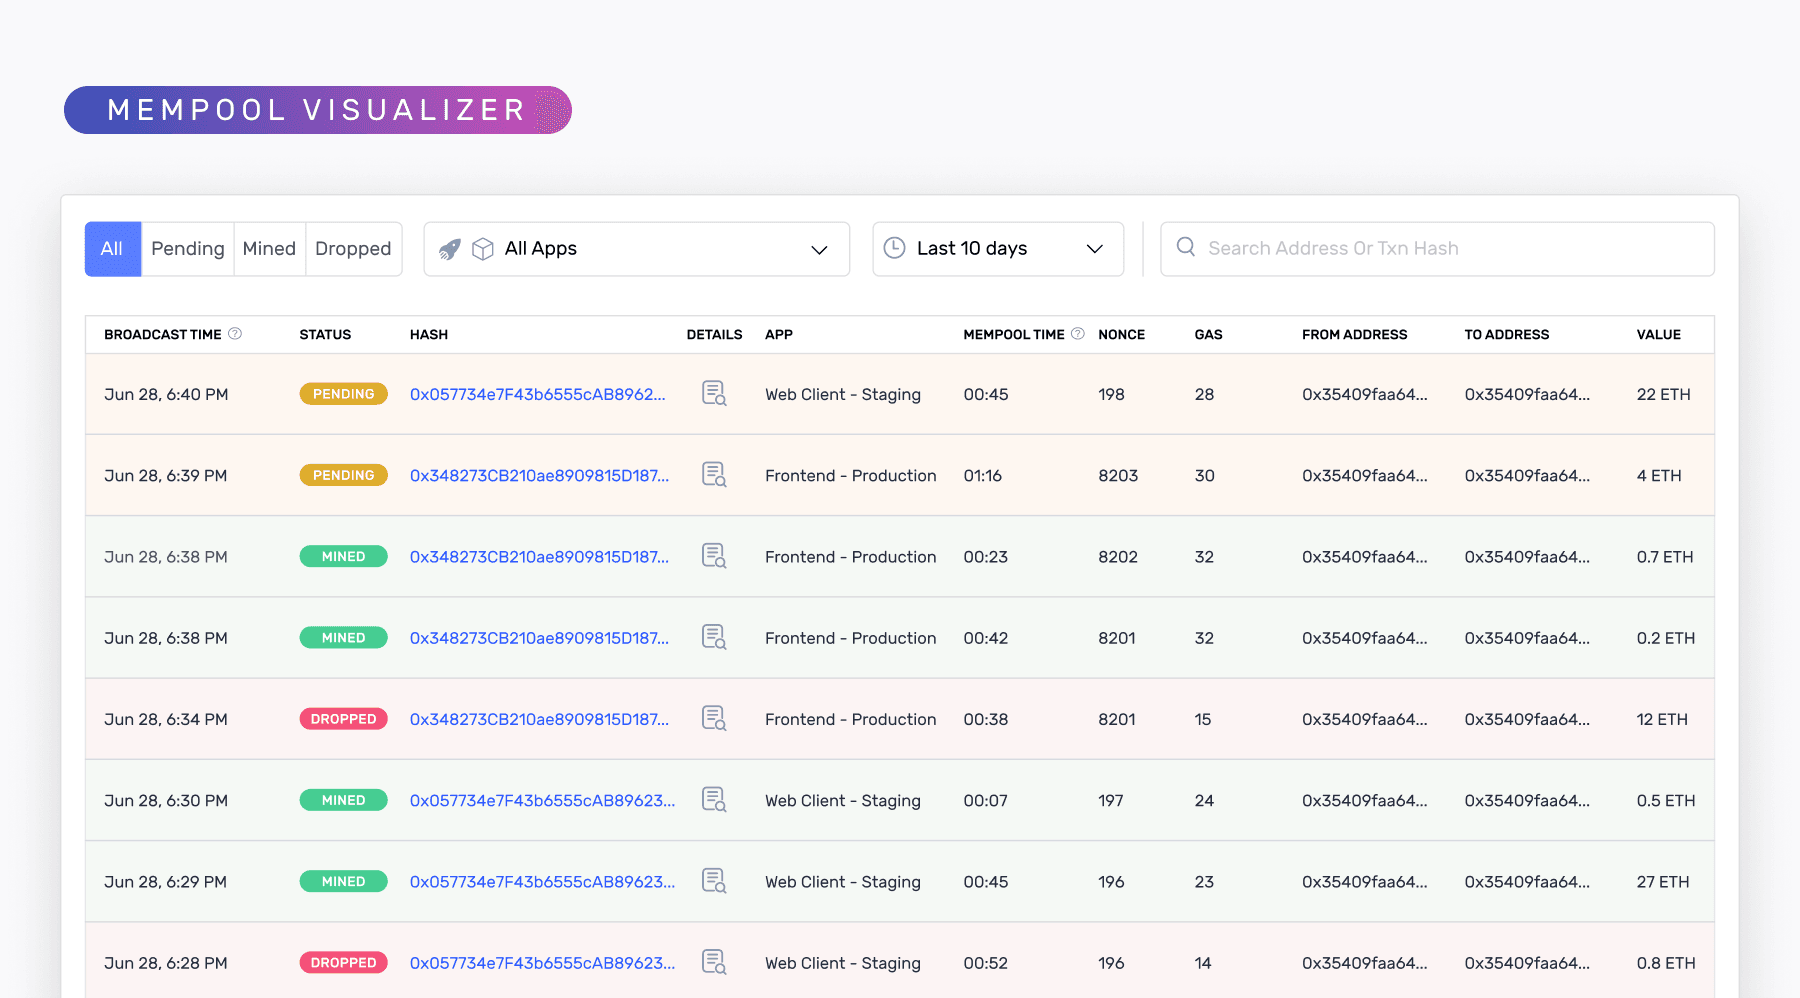This screenshot has width=1800, height=998.
Task: Open details for the dropped 6:28 PM transaction
Action: (x=713, y=962)
